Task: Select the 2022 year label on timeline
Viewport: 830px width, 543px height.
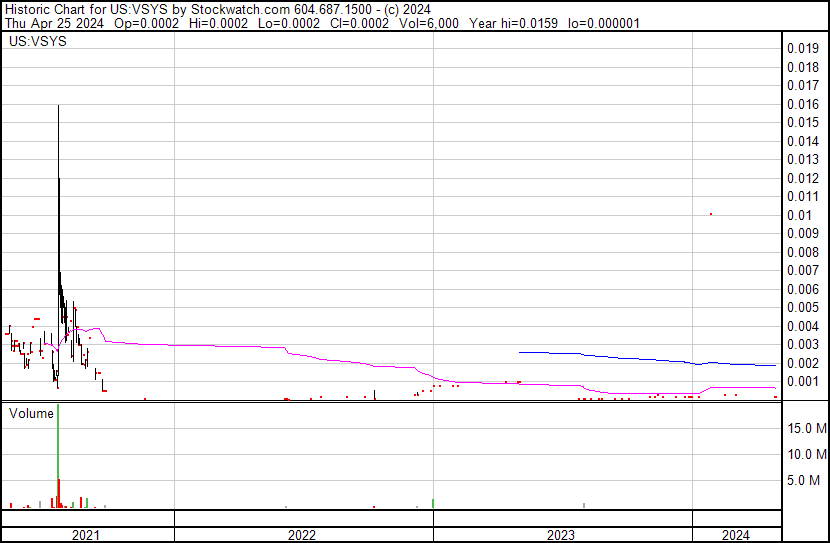Action: [x=302, y=535]
